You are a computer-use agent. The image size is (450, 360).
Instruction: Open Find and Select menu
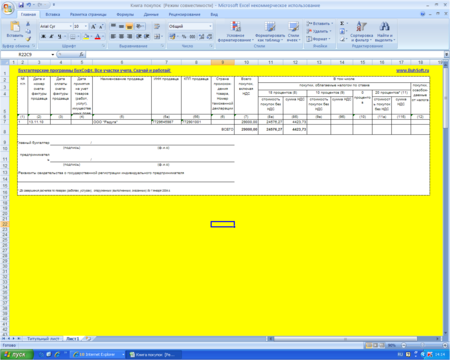tap(385, 32)
